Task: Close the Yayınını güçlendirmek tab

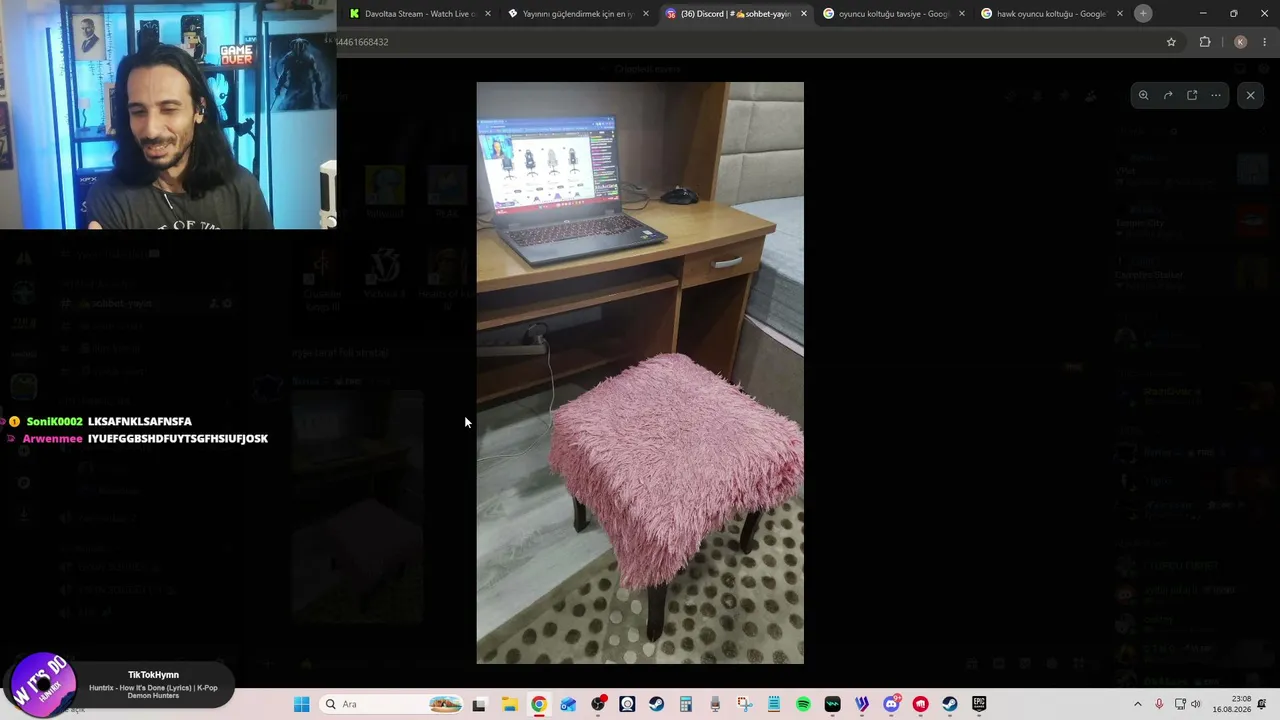Action: tap(645, 14)
